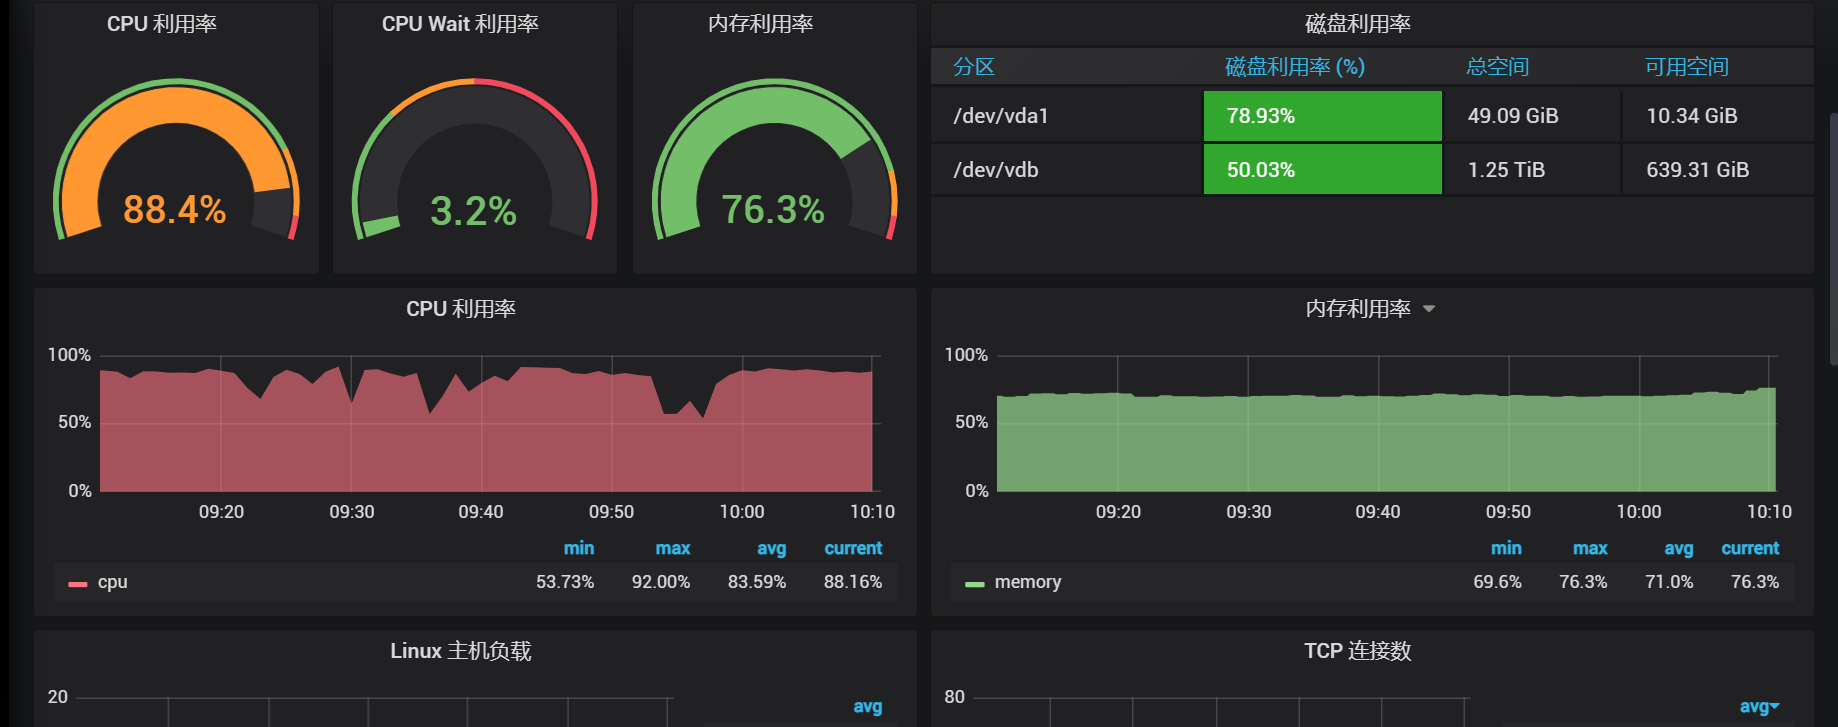The width and height of the screenshot is (1838, 727).
Task: Sort the table by 磁盘利用率 (%) header
Action: coord(1294,67)
